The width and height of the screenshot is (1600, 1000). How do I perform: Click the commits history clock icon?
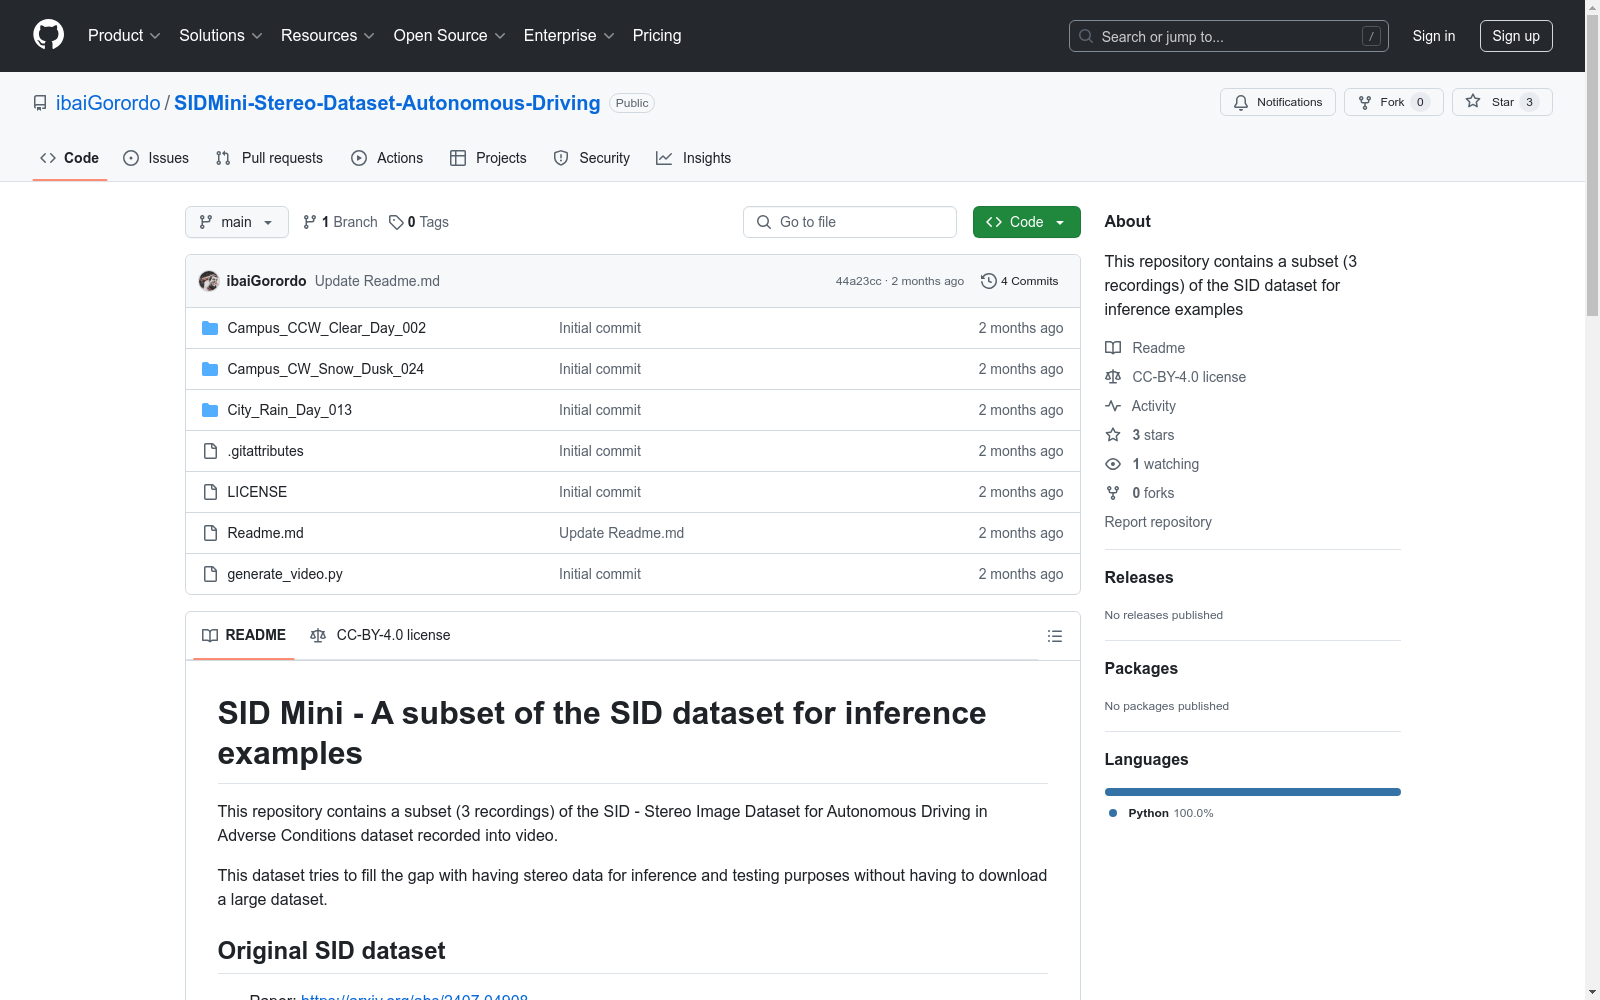coord(989,281)
